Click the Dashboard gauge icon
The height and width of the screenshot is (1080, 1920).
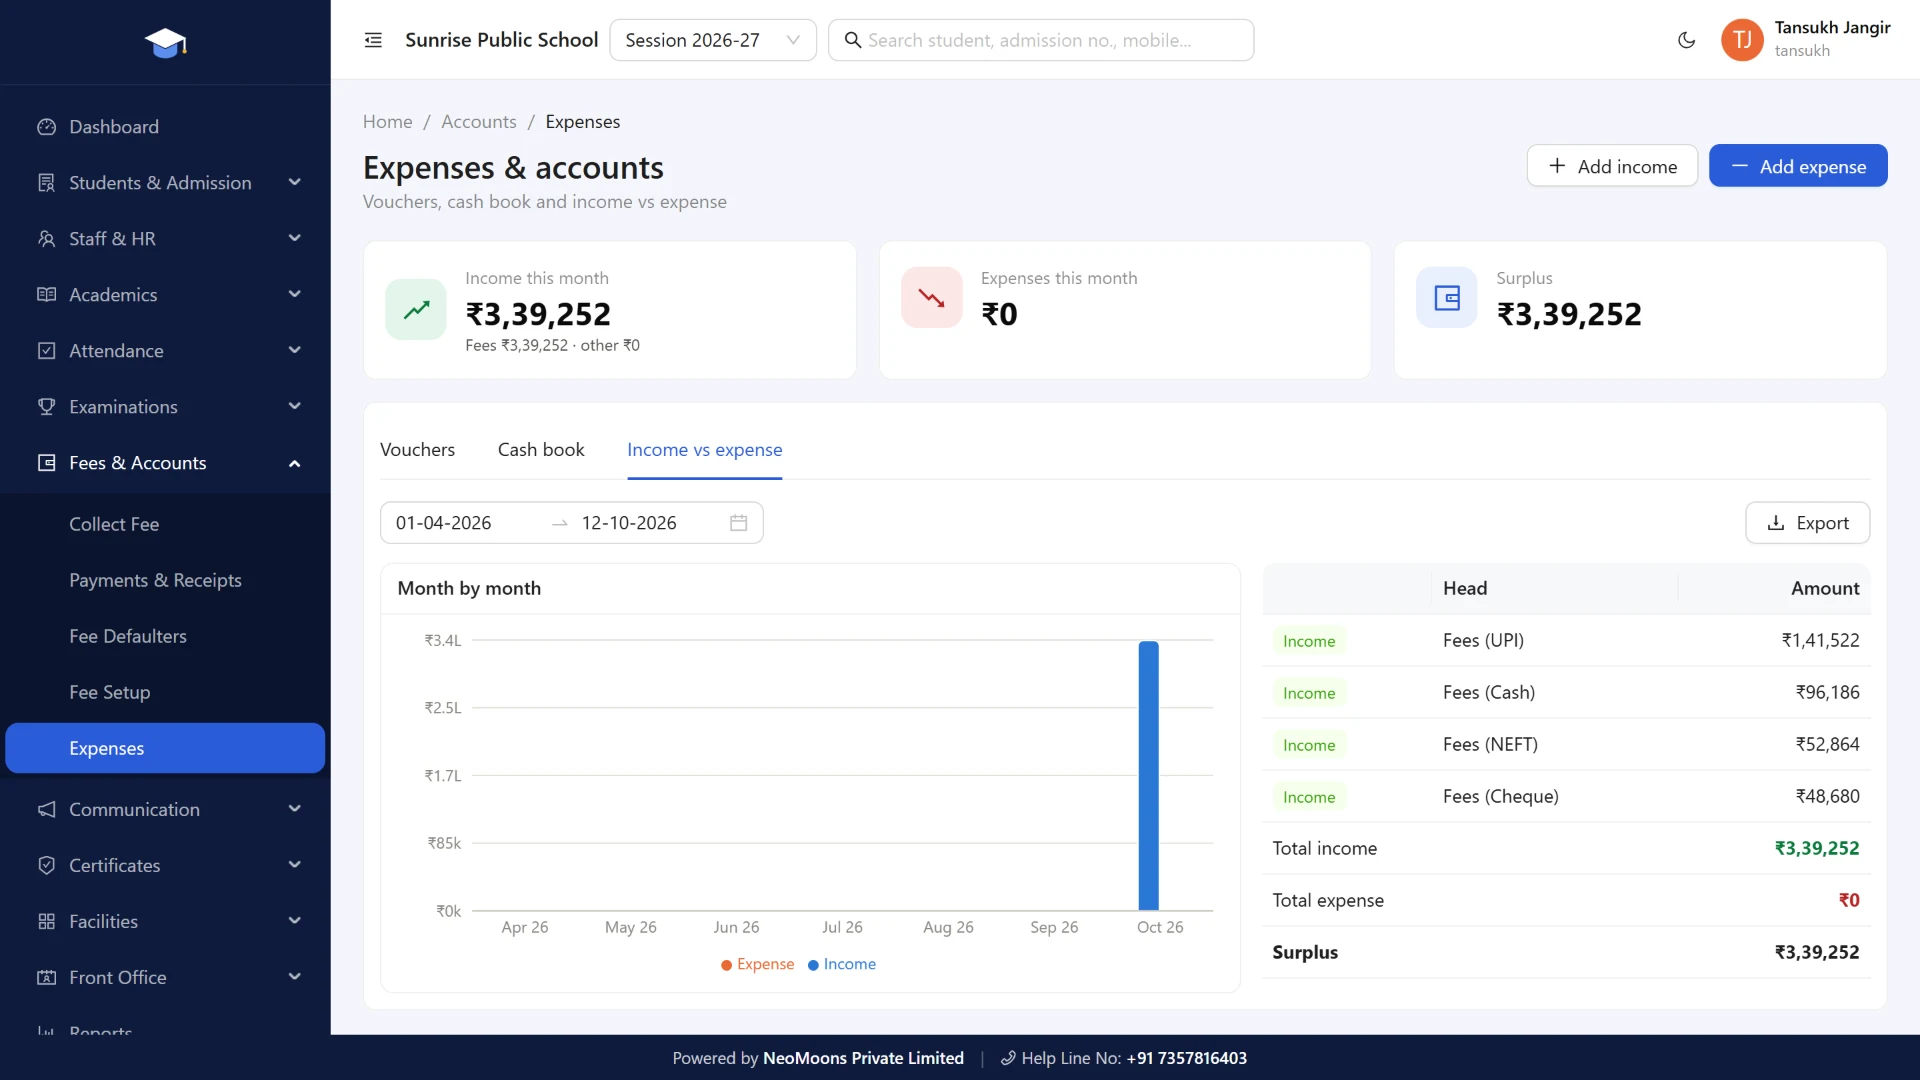click(46, 127)
